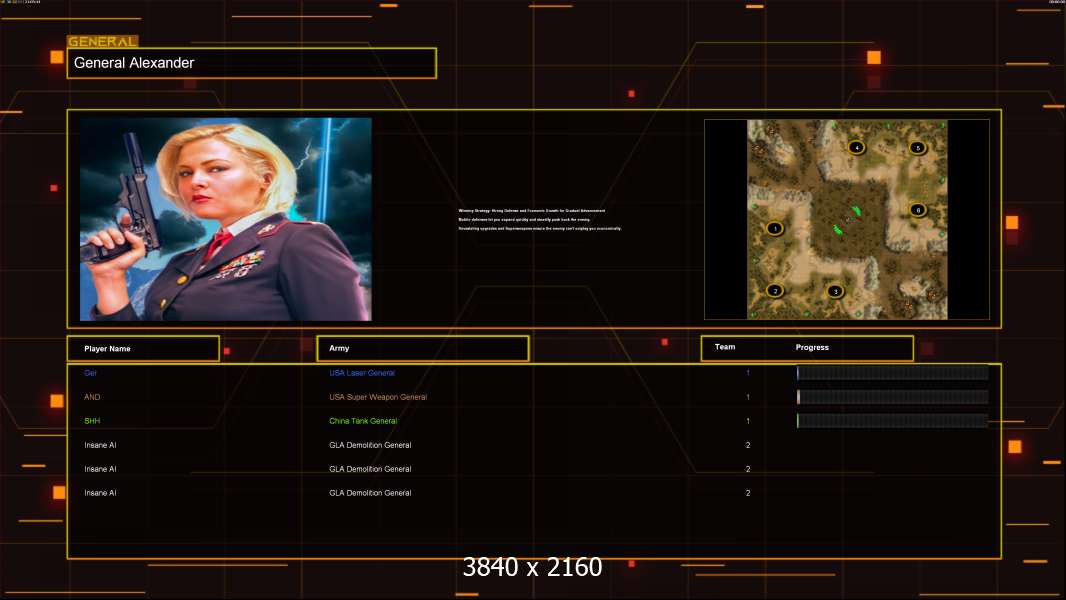Click the Player Name column header

pos(143,349)
